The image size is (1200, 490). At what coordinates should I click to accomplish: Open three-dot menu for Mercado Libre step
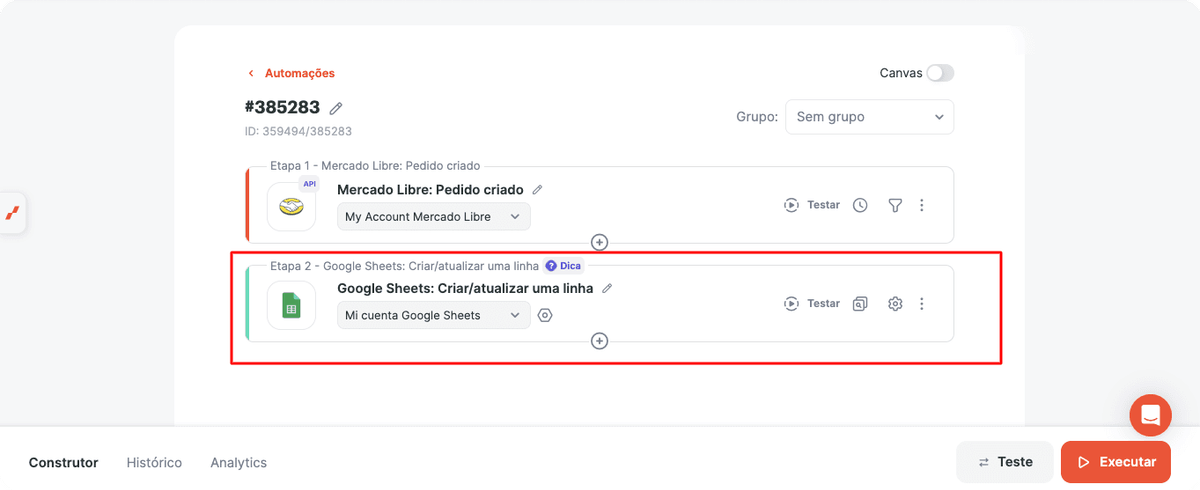point(922,205)
